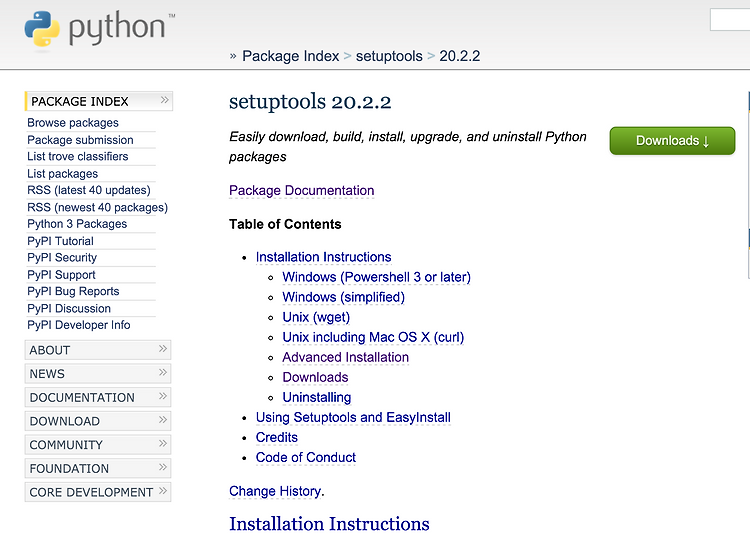This screenshot has height=543, width=750.
Task: Open PyPI Bug Reports link
Action: (73, 291)
